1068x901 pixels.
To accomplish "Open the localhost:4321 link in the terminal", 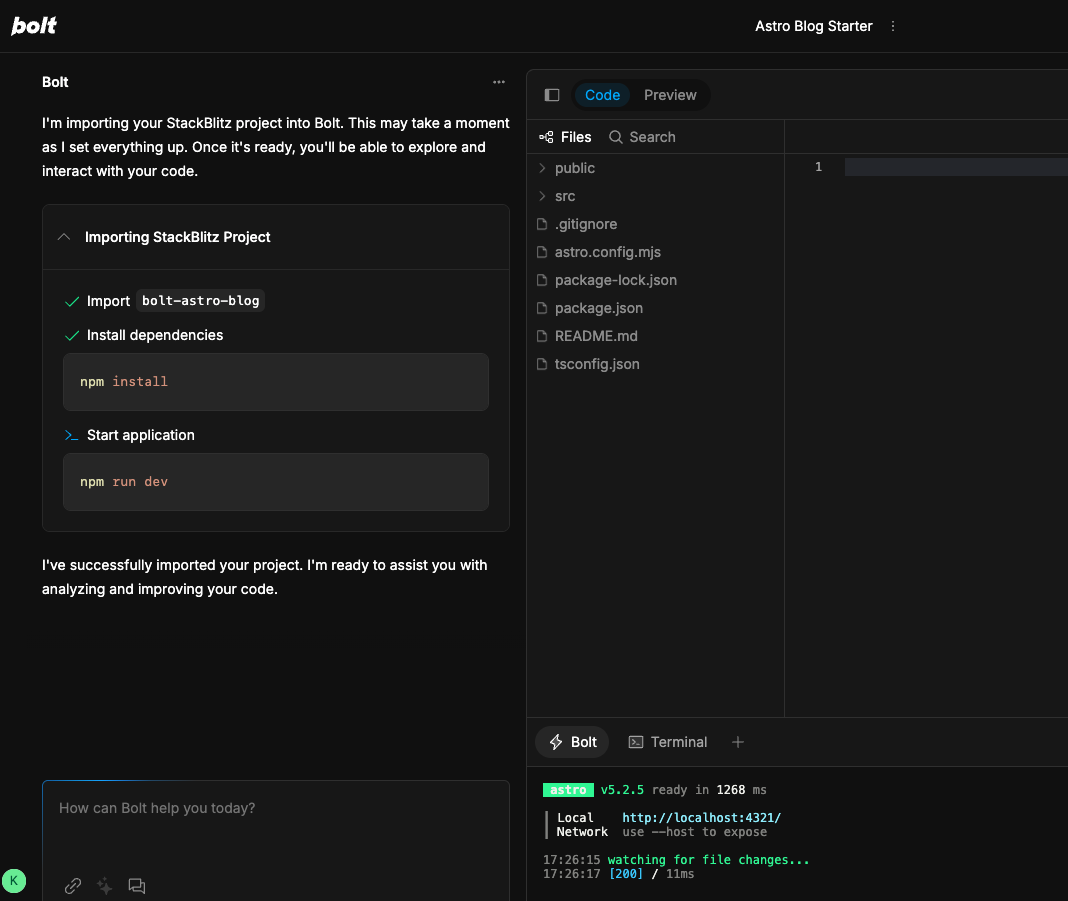I will pos(701,817).
